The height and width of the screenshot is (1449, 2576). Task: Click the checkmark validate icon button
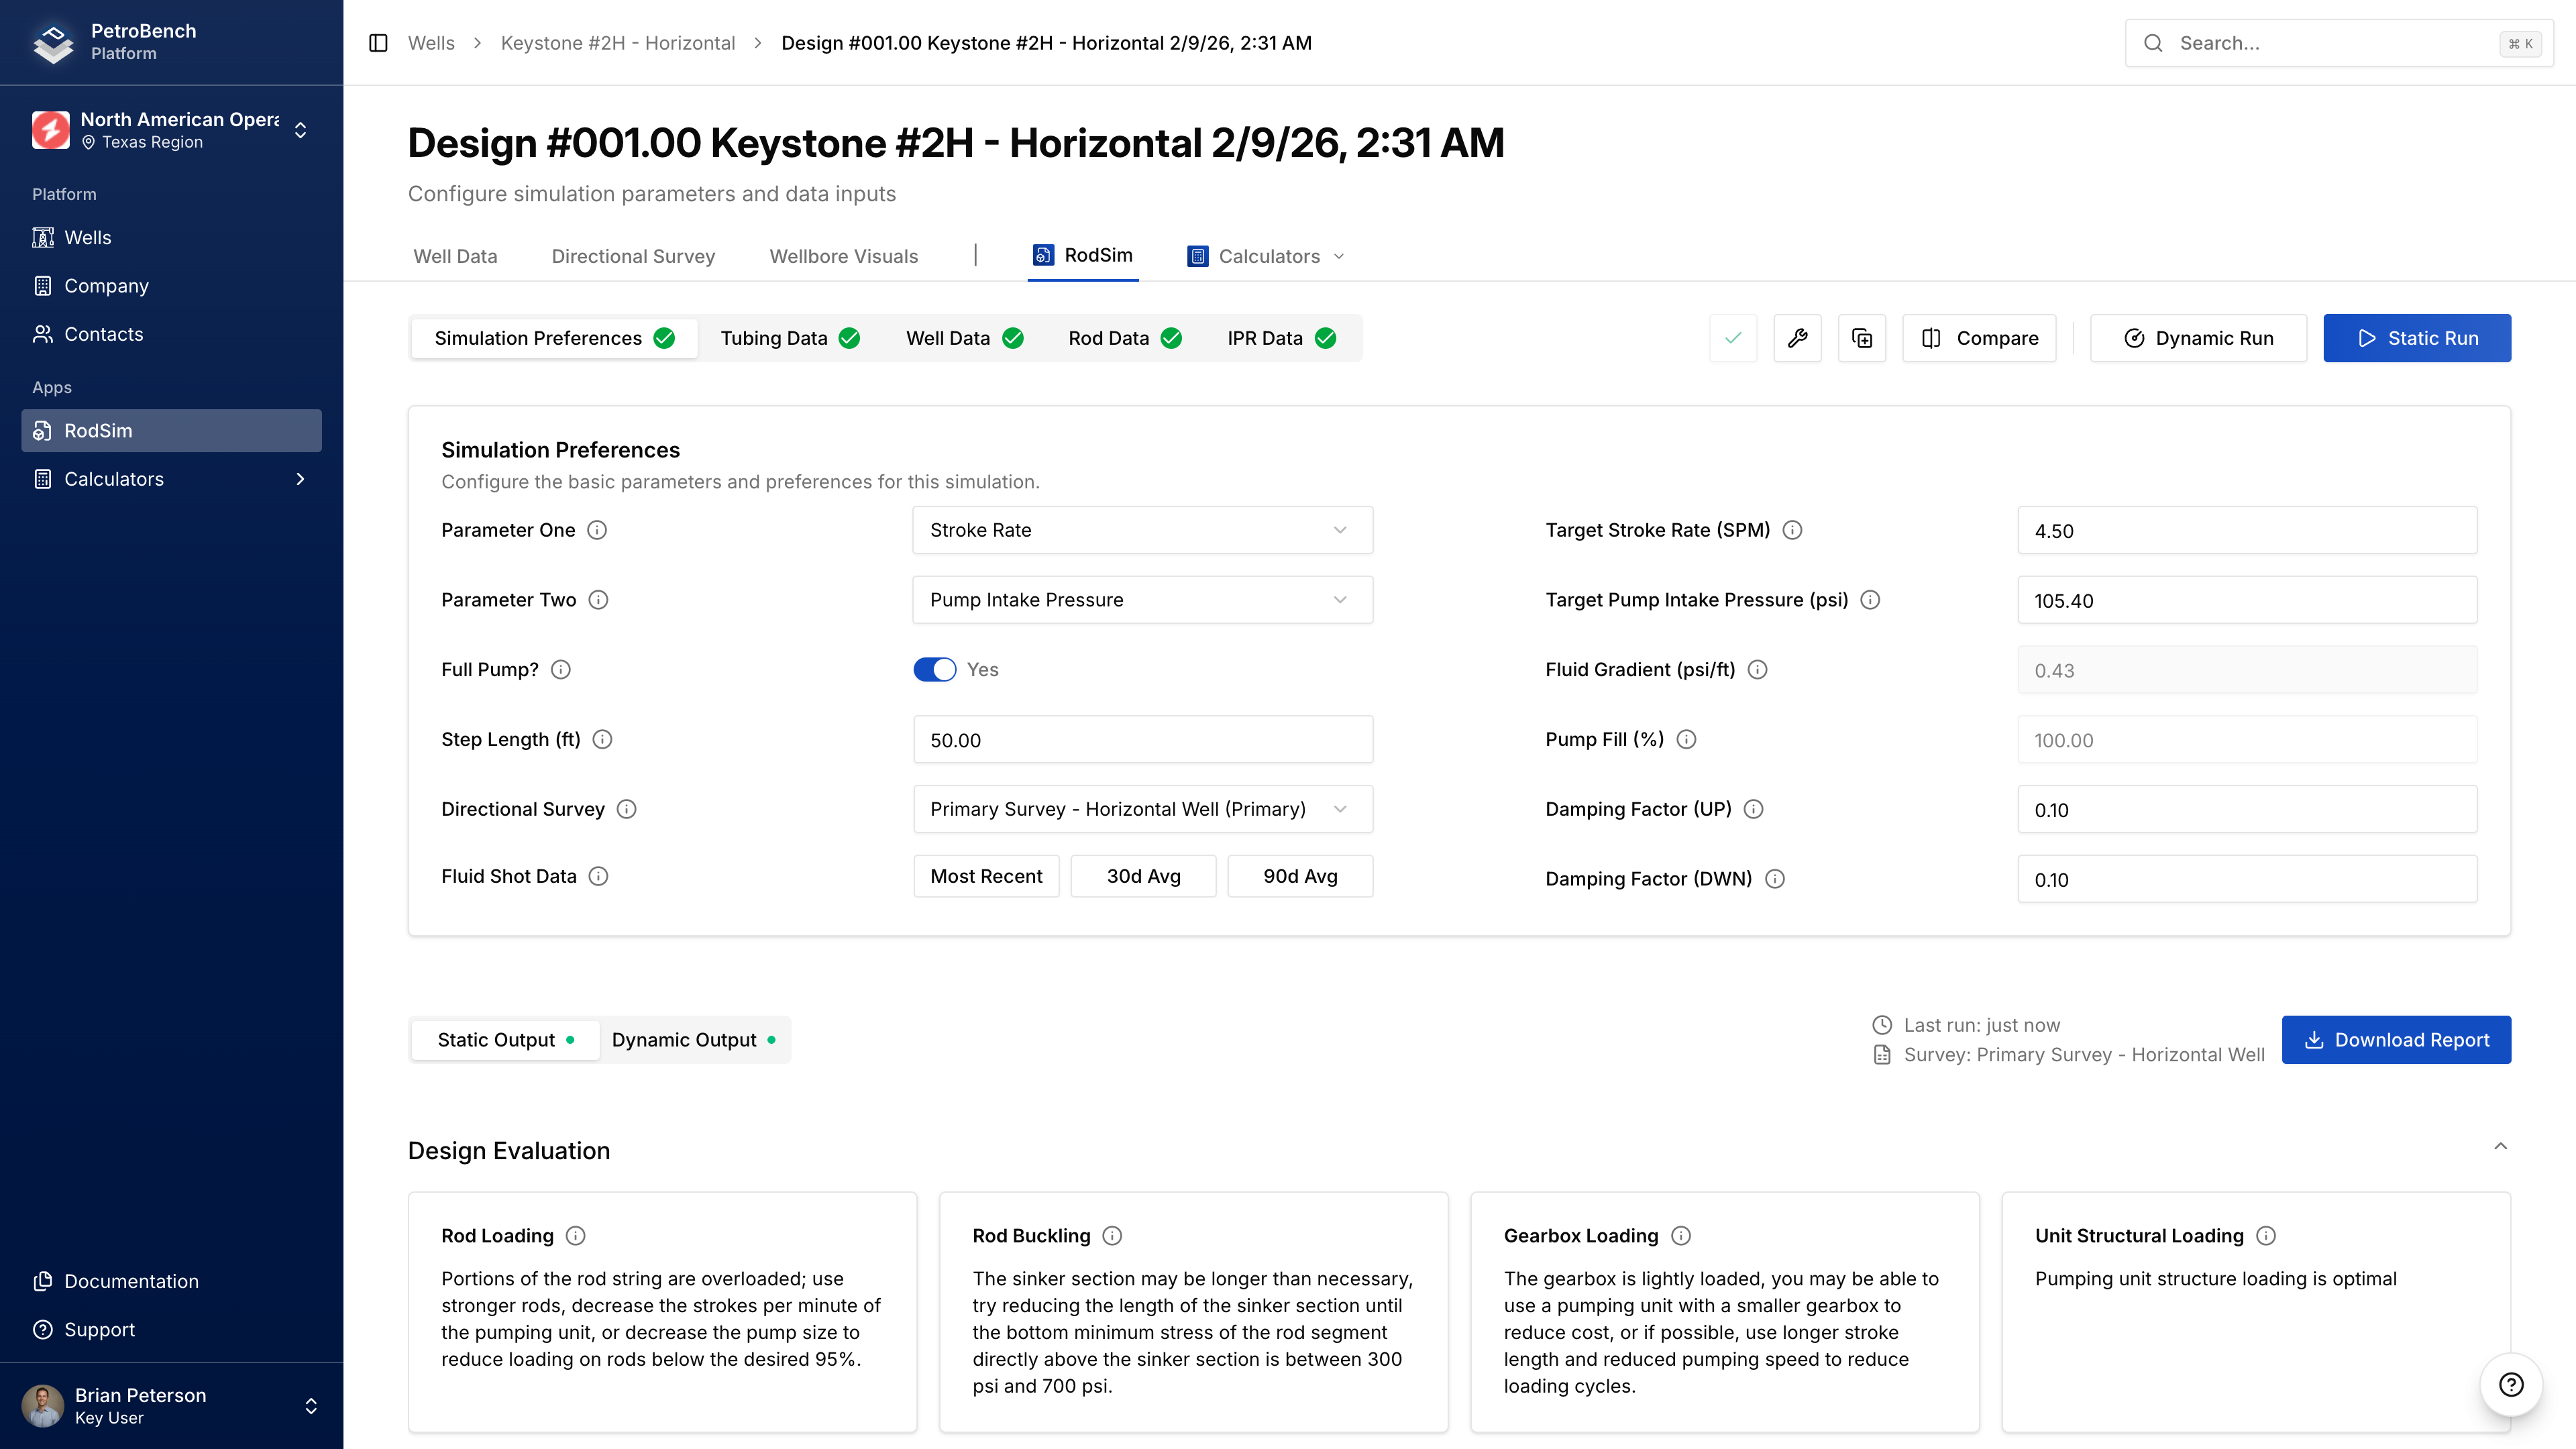tap(1733, 338)
